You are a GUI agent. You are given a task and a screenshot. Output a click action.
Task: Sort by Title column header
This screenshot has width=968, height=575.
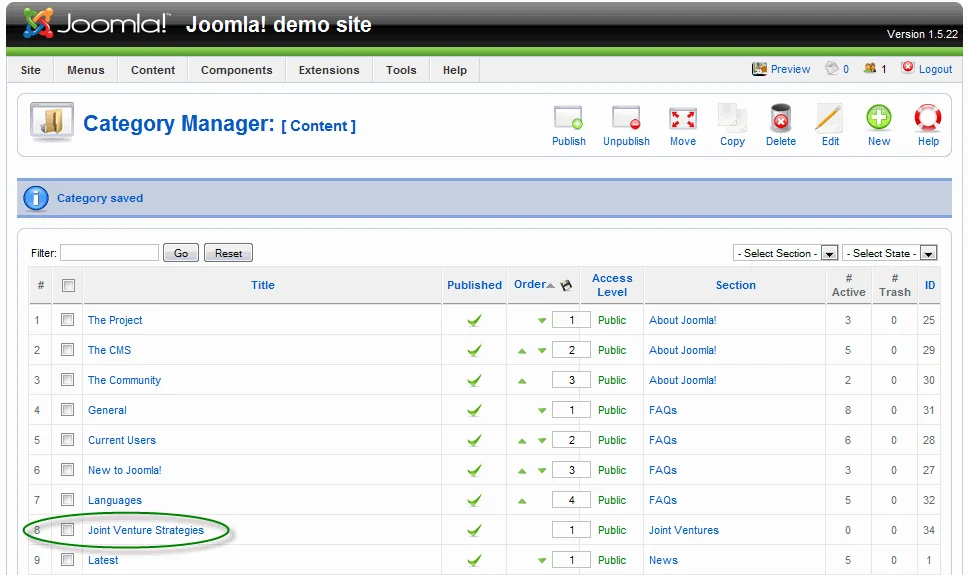[262, 285]
